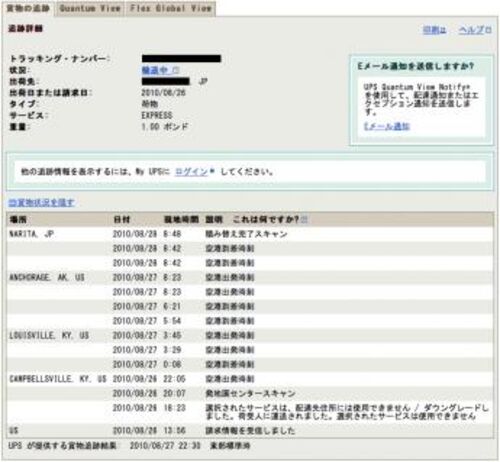Click the Eメール通知 box heading
Screen dimensions: 500x462
415,66
